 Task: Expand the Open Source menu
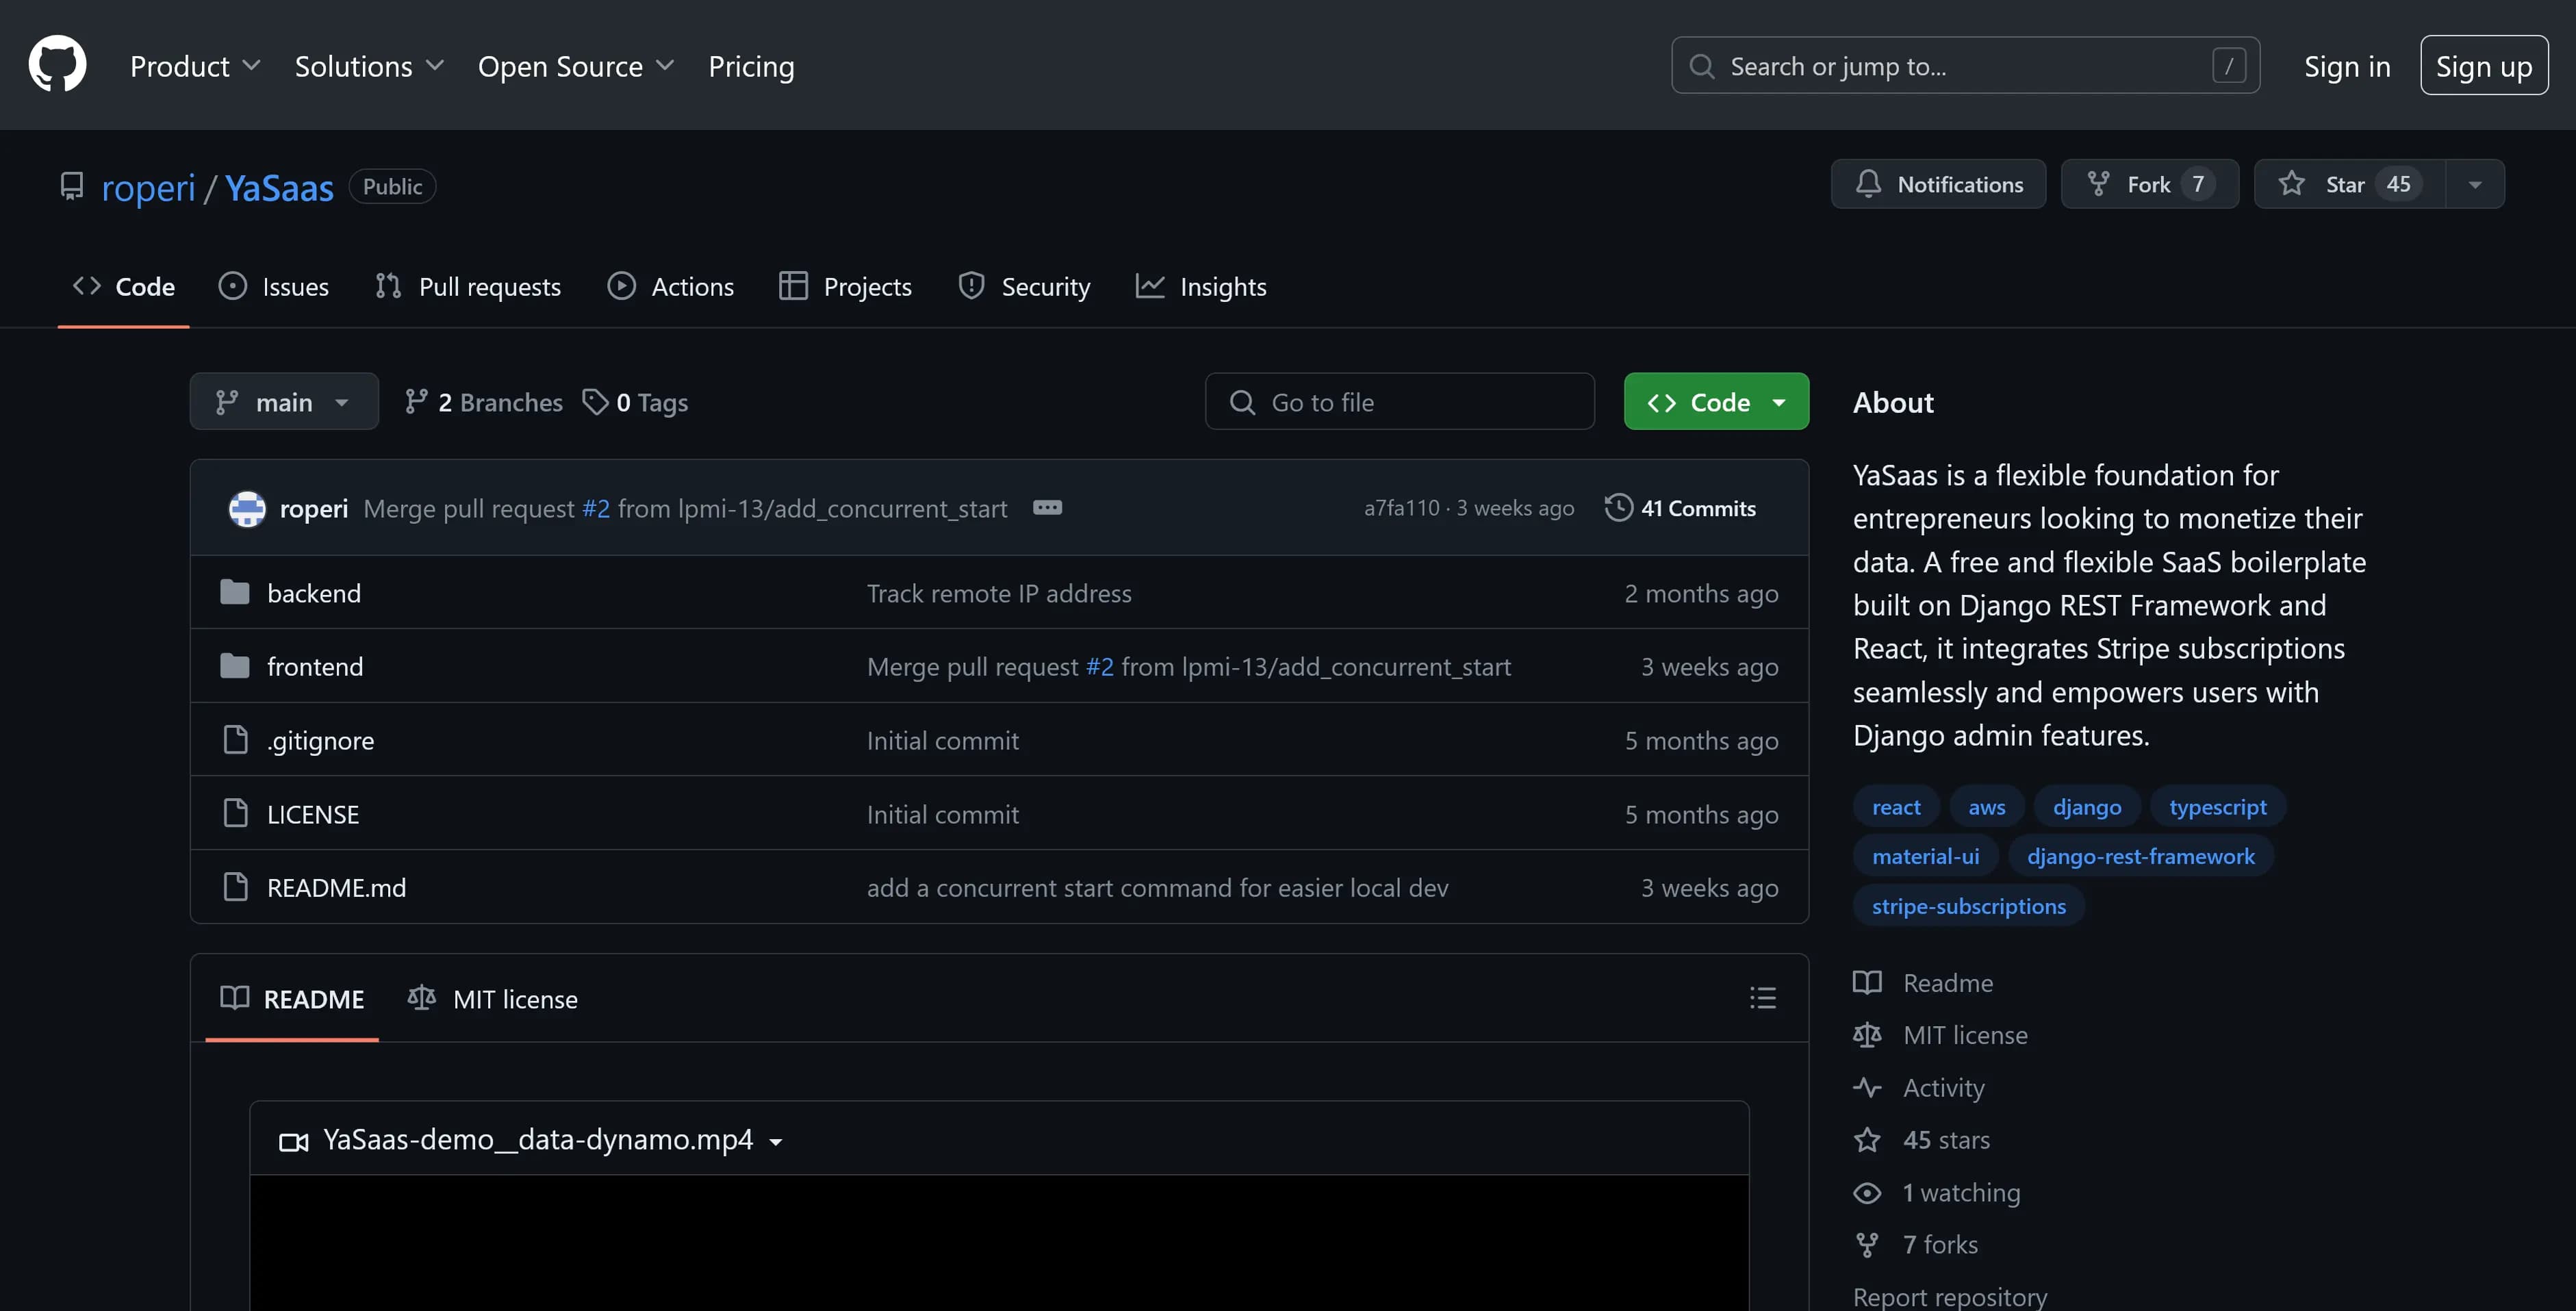click(576, 66)
